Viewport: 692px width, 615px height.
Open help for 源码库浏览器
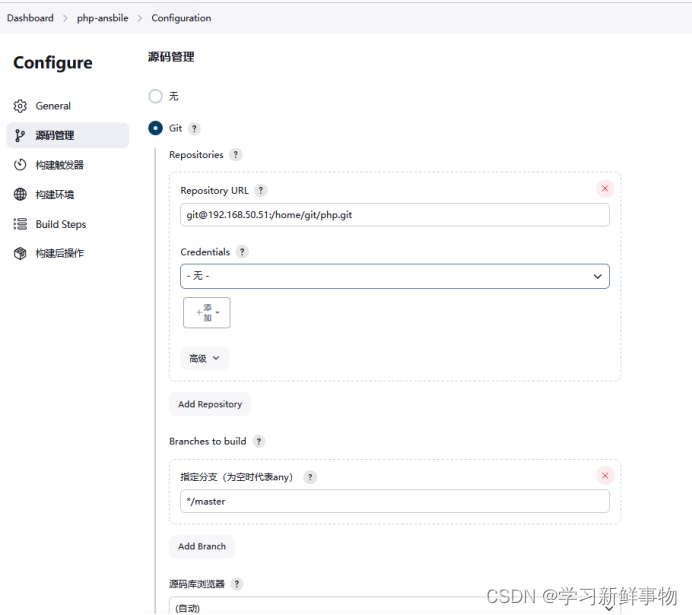coord(237,584)
